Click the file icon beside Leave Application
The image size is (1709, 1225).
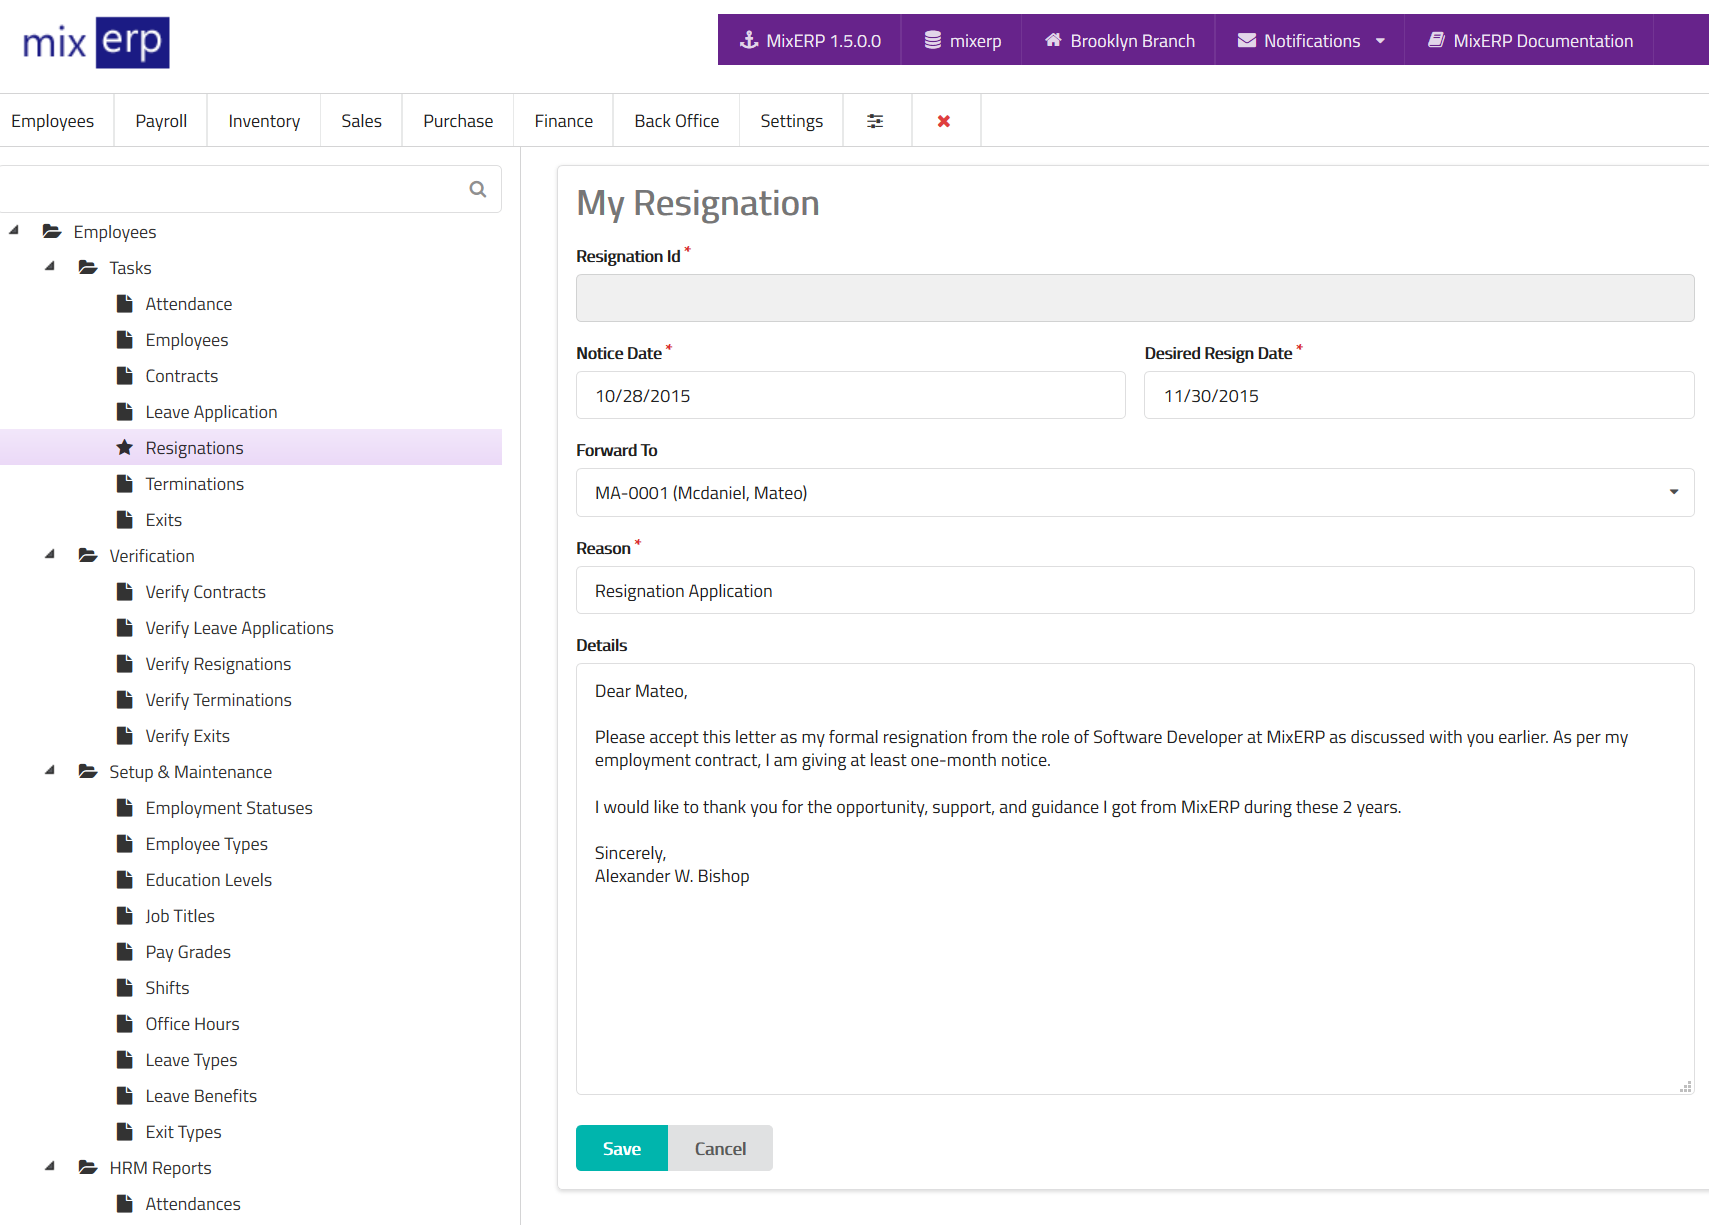click(125, 411)
